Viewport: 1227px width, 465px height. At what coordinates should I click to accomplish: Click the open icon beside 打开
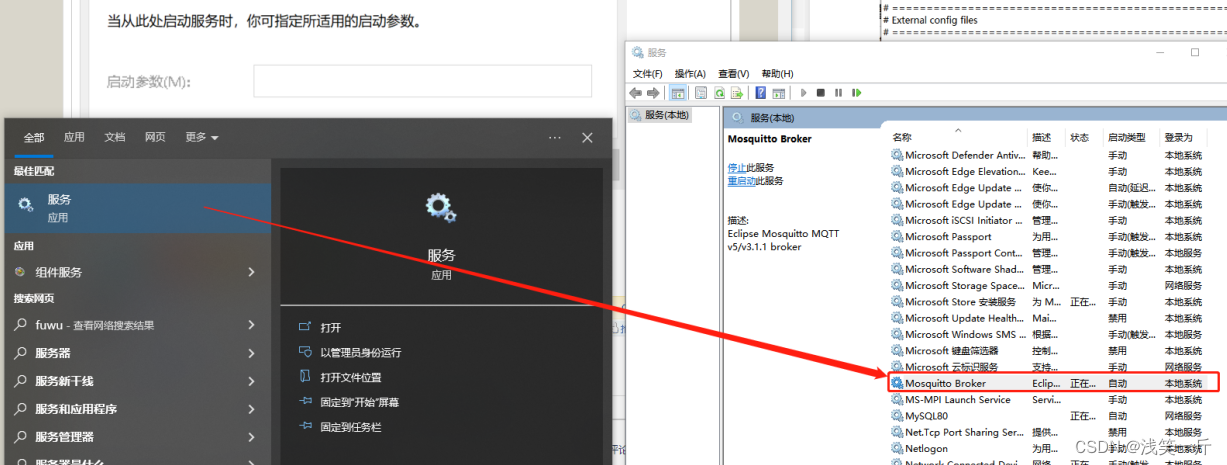point(306,327)
